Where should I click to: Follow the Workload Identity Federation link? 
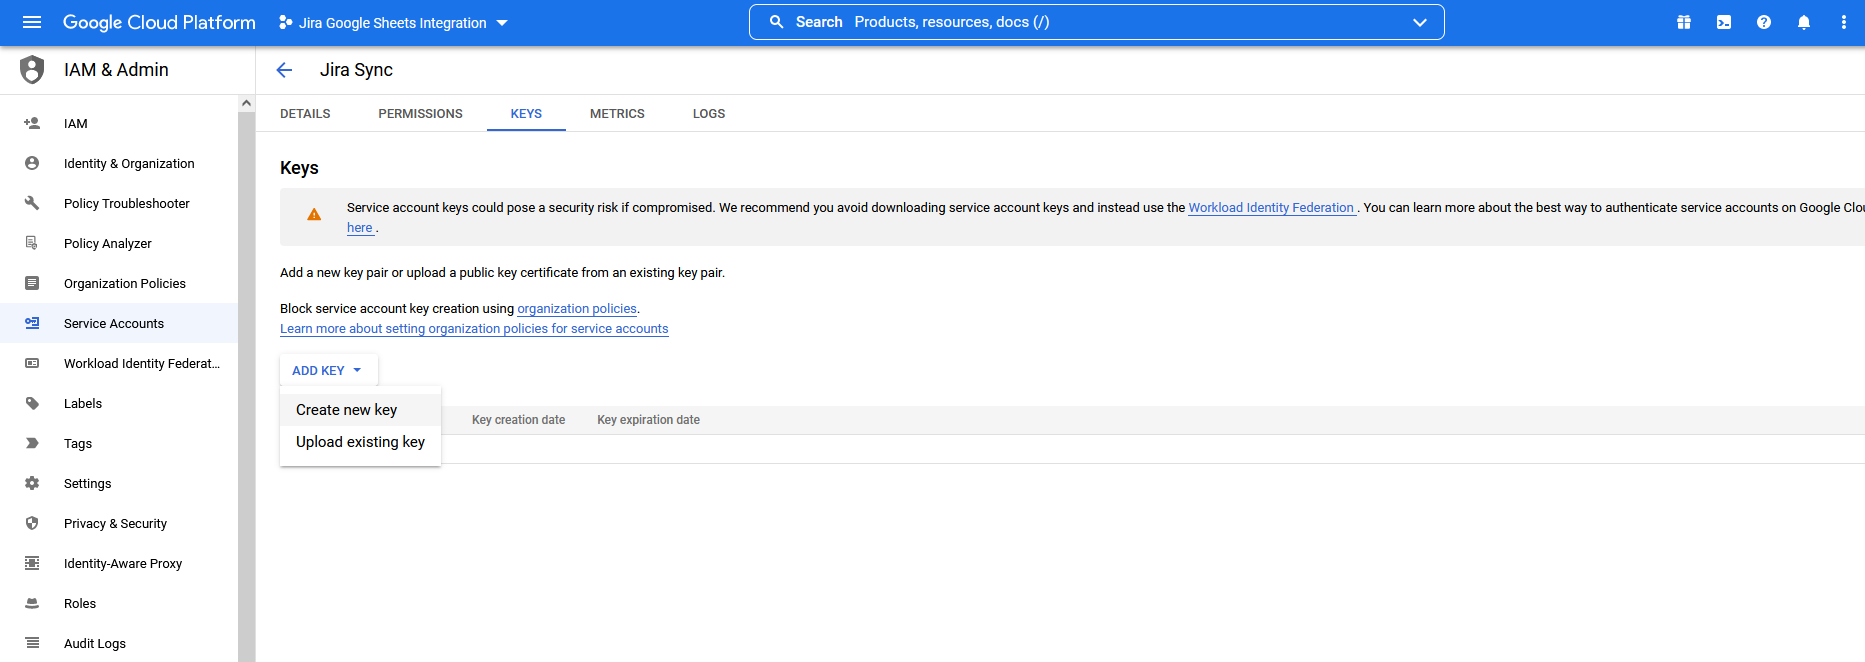pos(1270,208)
